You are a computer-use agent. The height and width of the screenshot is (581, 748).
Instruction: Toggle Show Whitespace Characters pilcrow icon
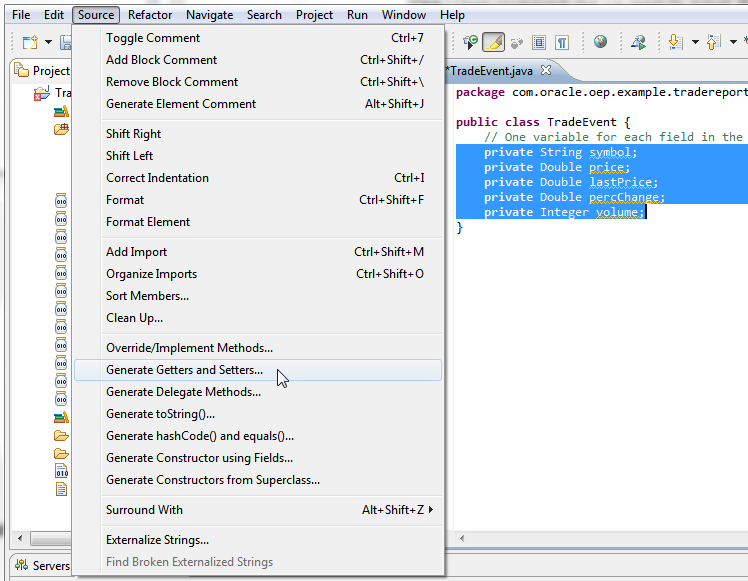coord(562,42)
